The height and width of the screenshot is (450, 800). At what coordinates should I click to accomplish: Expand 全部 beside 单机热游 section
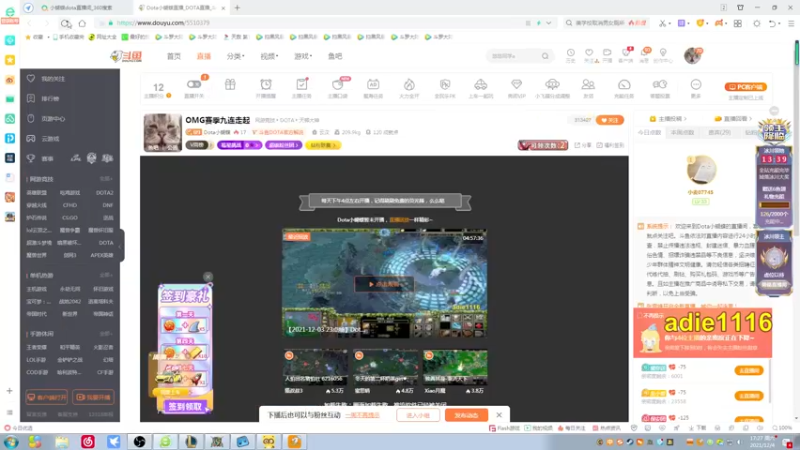point(106,275)
